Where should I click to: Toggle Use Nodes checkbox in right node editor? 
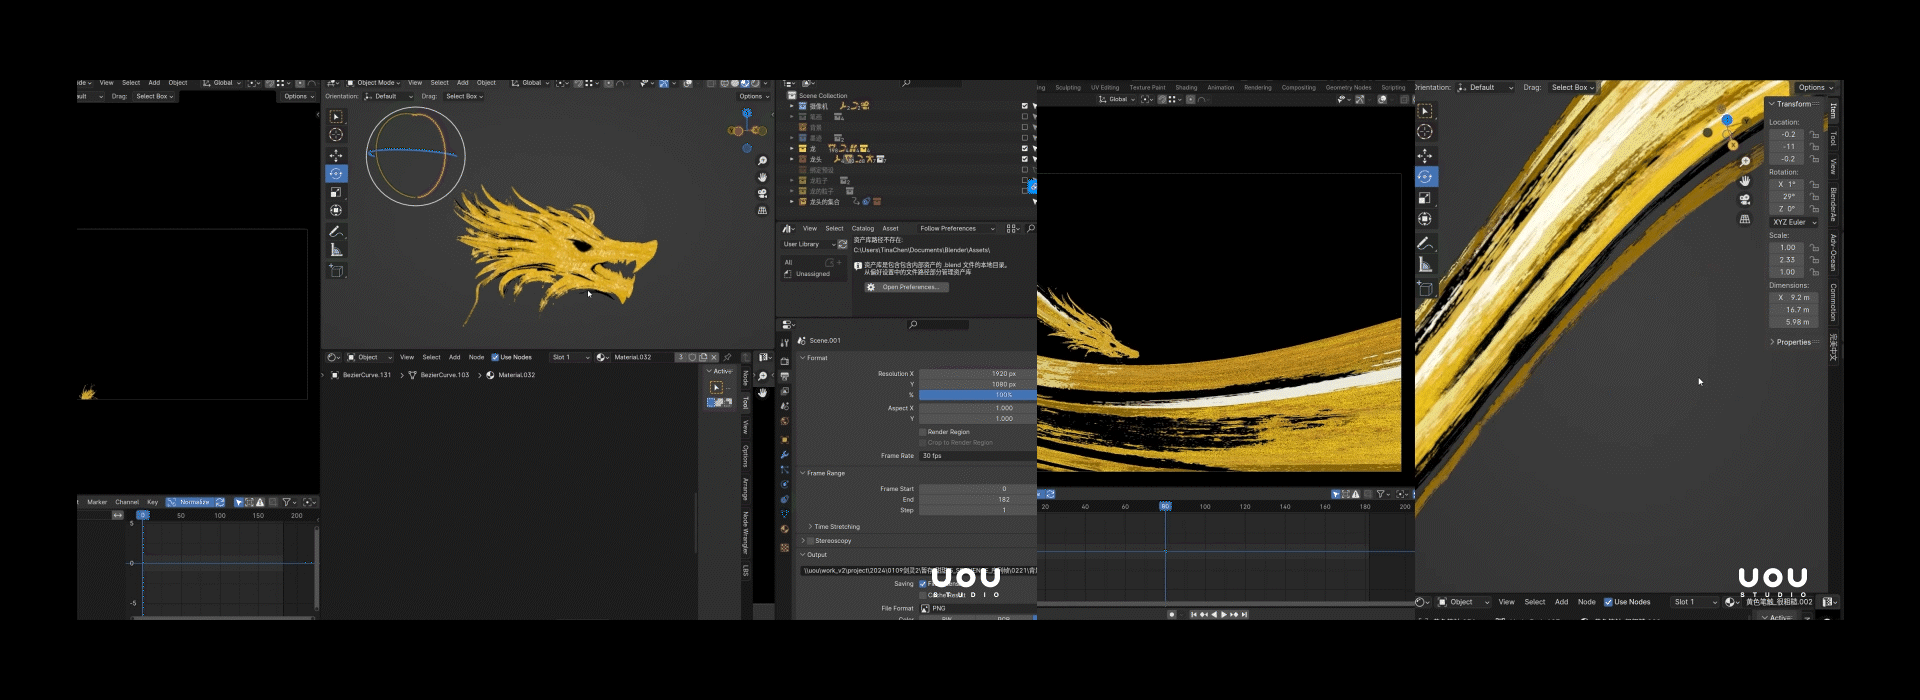[x=1608, y=602]
